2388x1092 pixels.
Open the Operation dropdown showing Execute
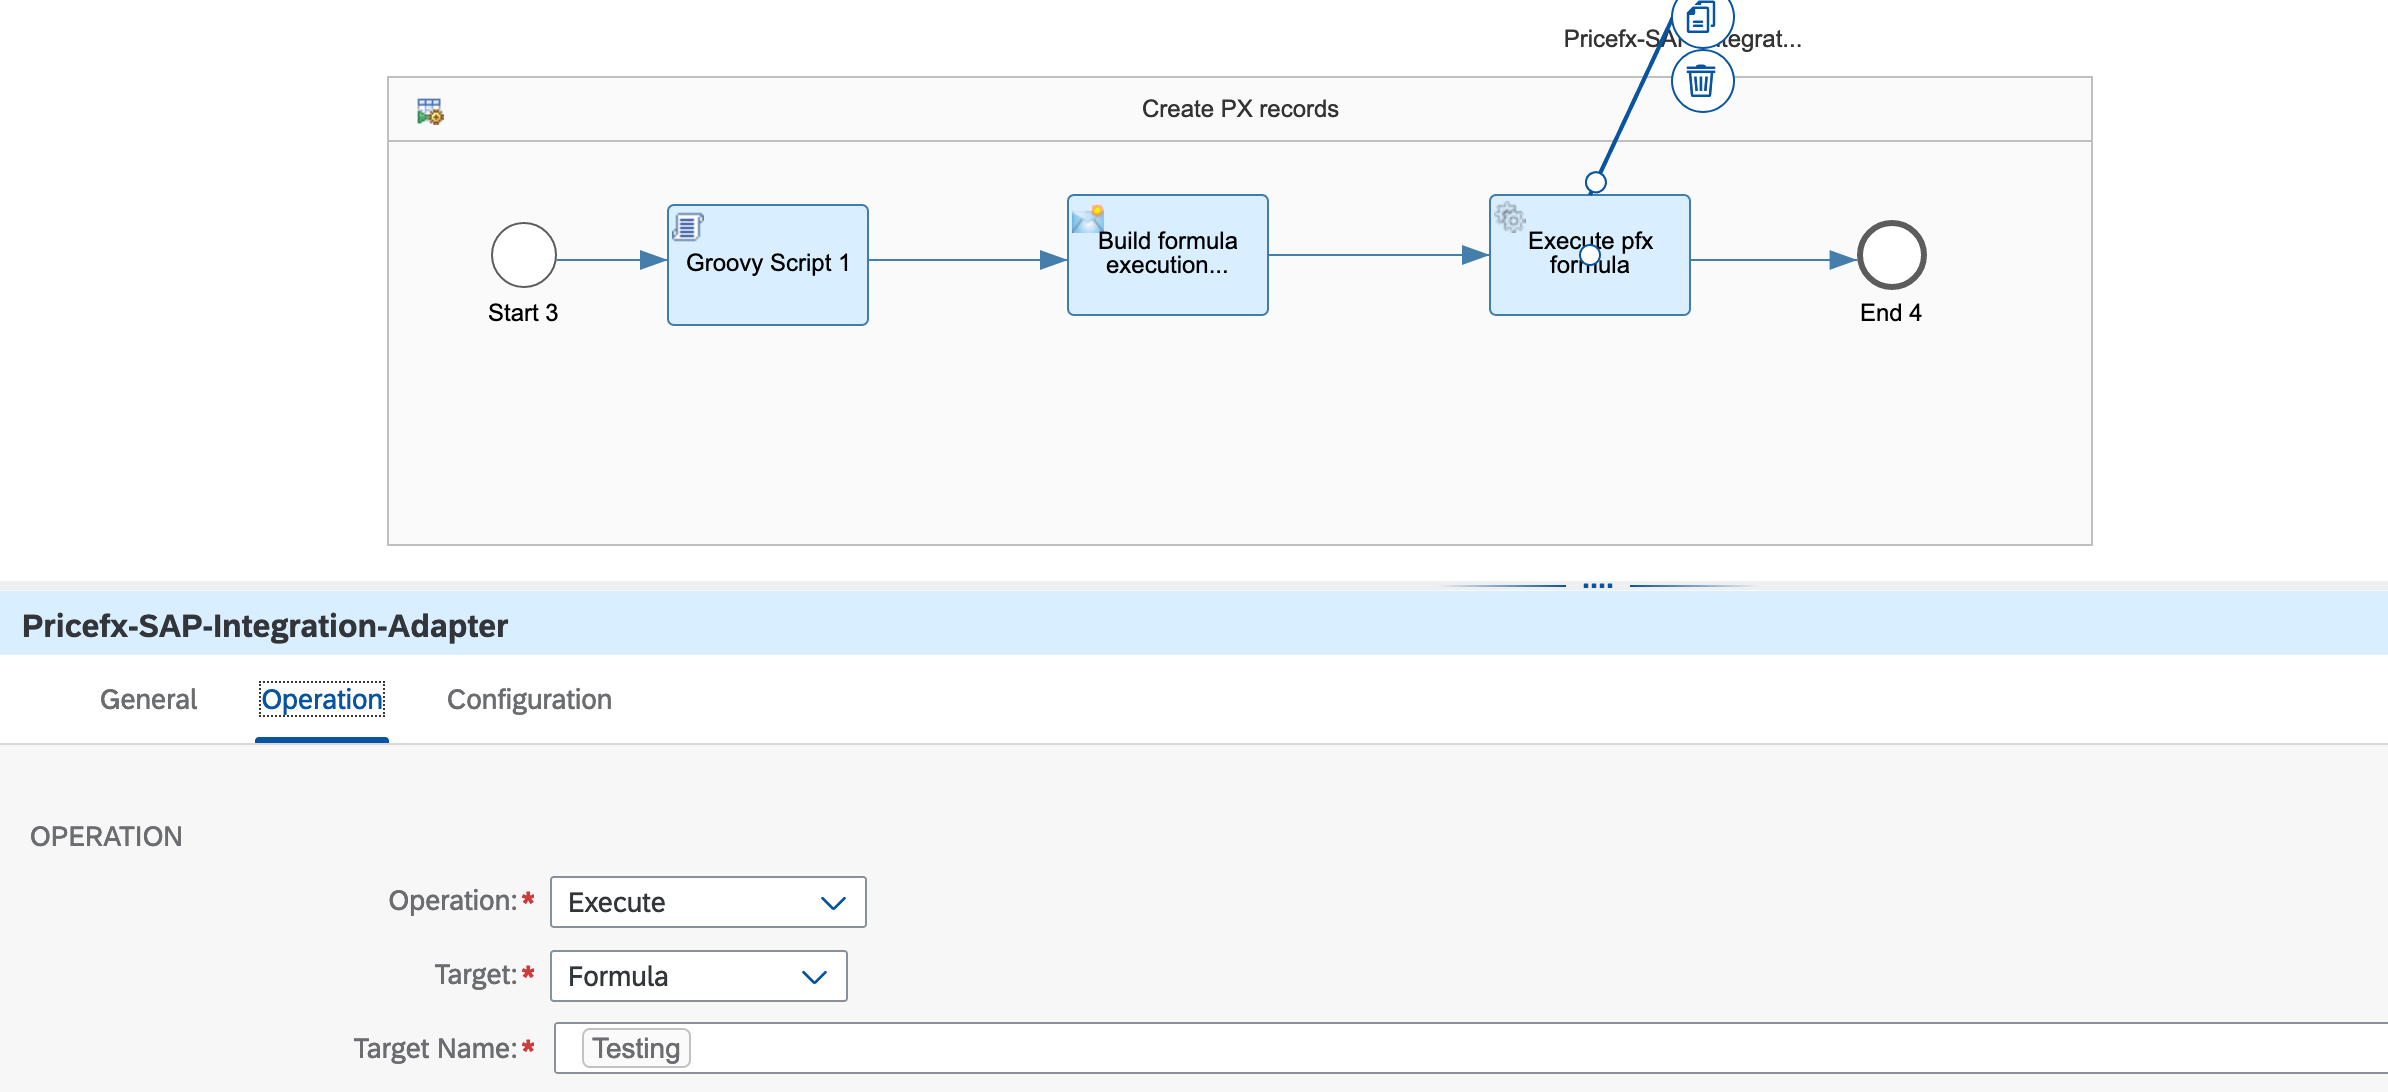pyautogui.click(x=708, y=902)
